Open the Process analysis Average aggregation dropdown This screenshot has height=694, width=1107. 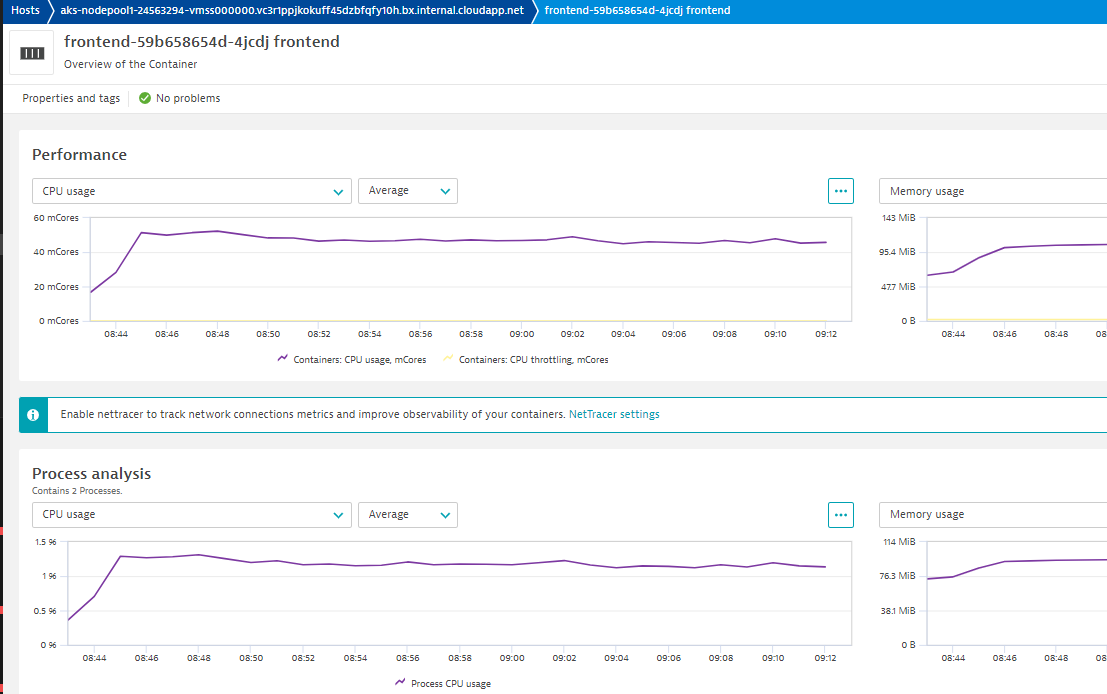[407, 514]
